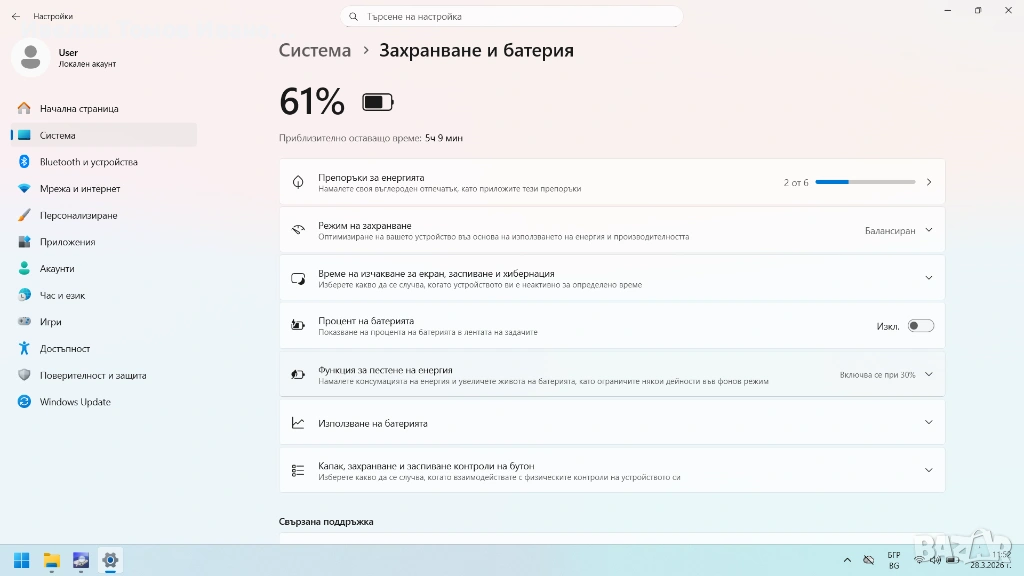Click the back arrow in the title bar
This screenshot has width=1024, height=576.
(15, 16)
